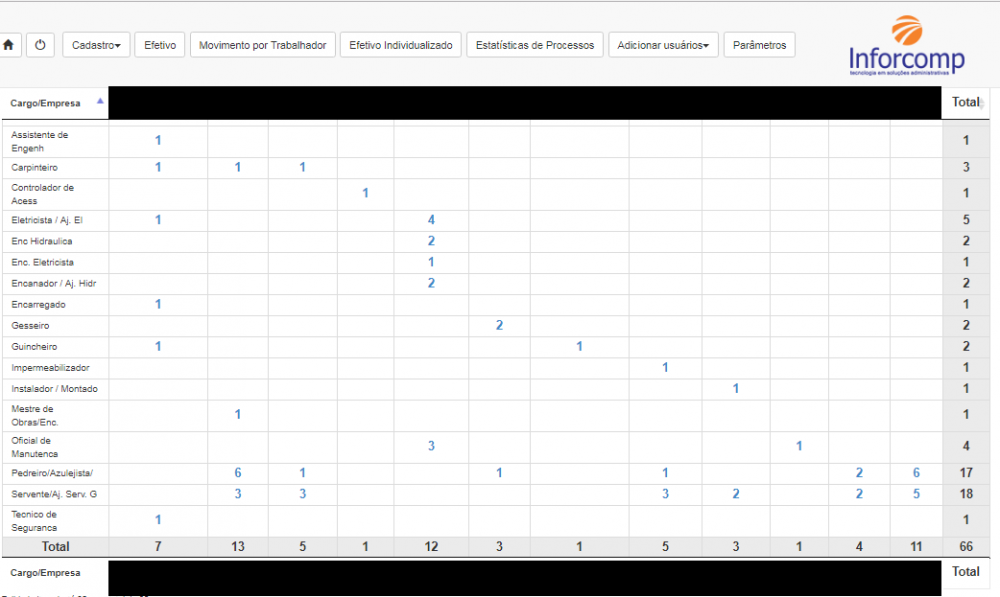
Task: Click sort arrows beside Total header
Action: [982, 103]
